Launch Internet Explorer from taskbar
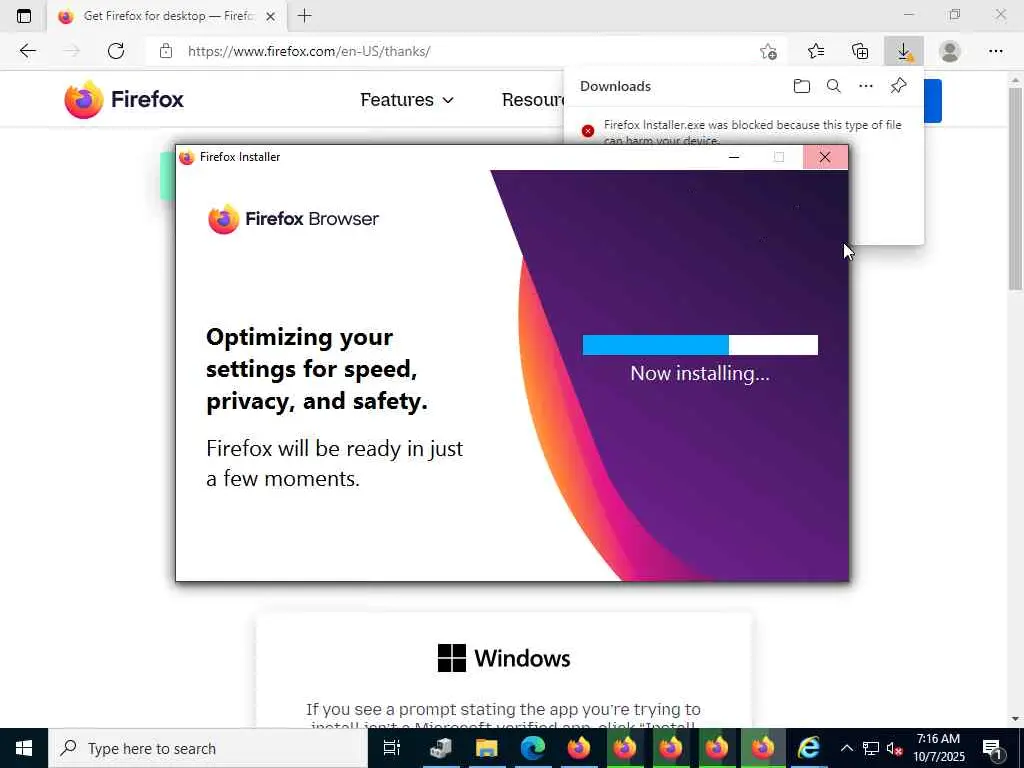1024x768 pixels. 808,748
